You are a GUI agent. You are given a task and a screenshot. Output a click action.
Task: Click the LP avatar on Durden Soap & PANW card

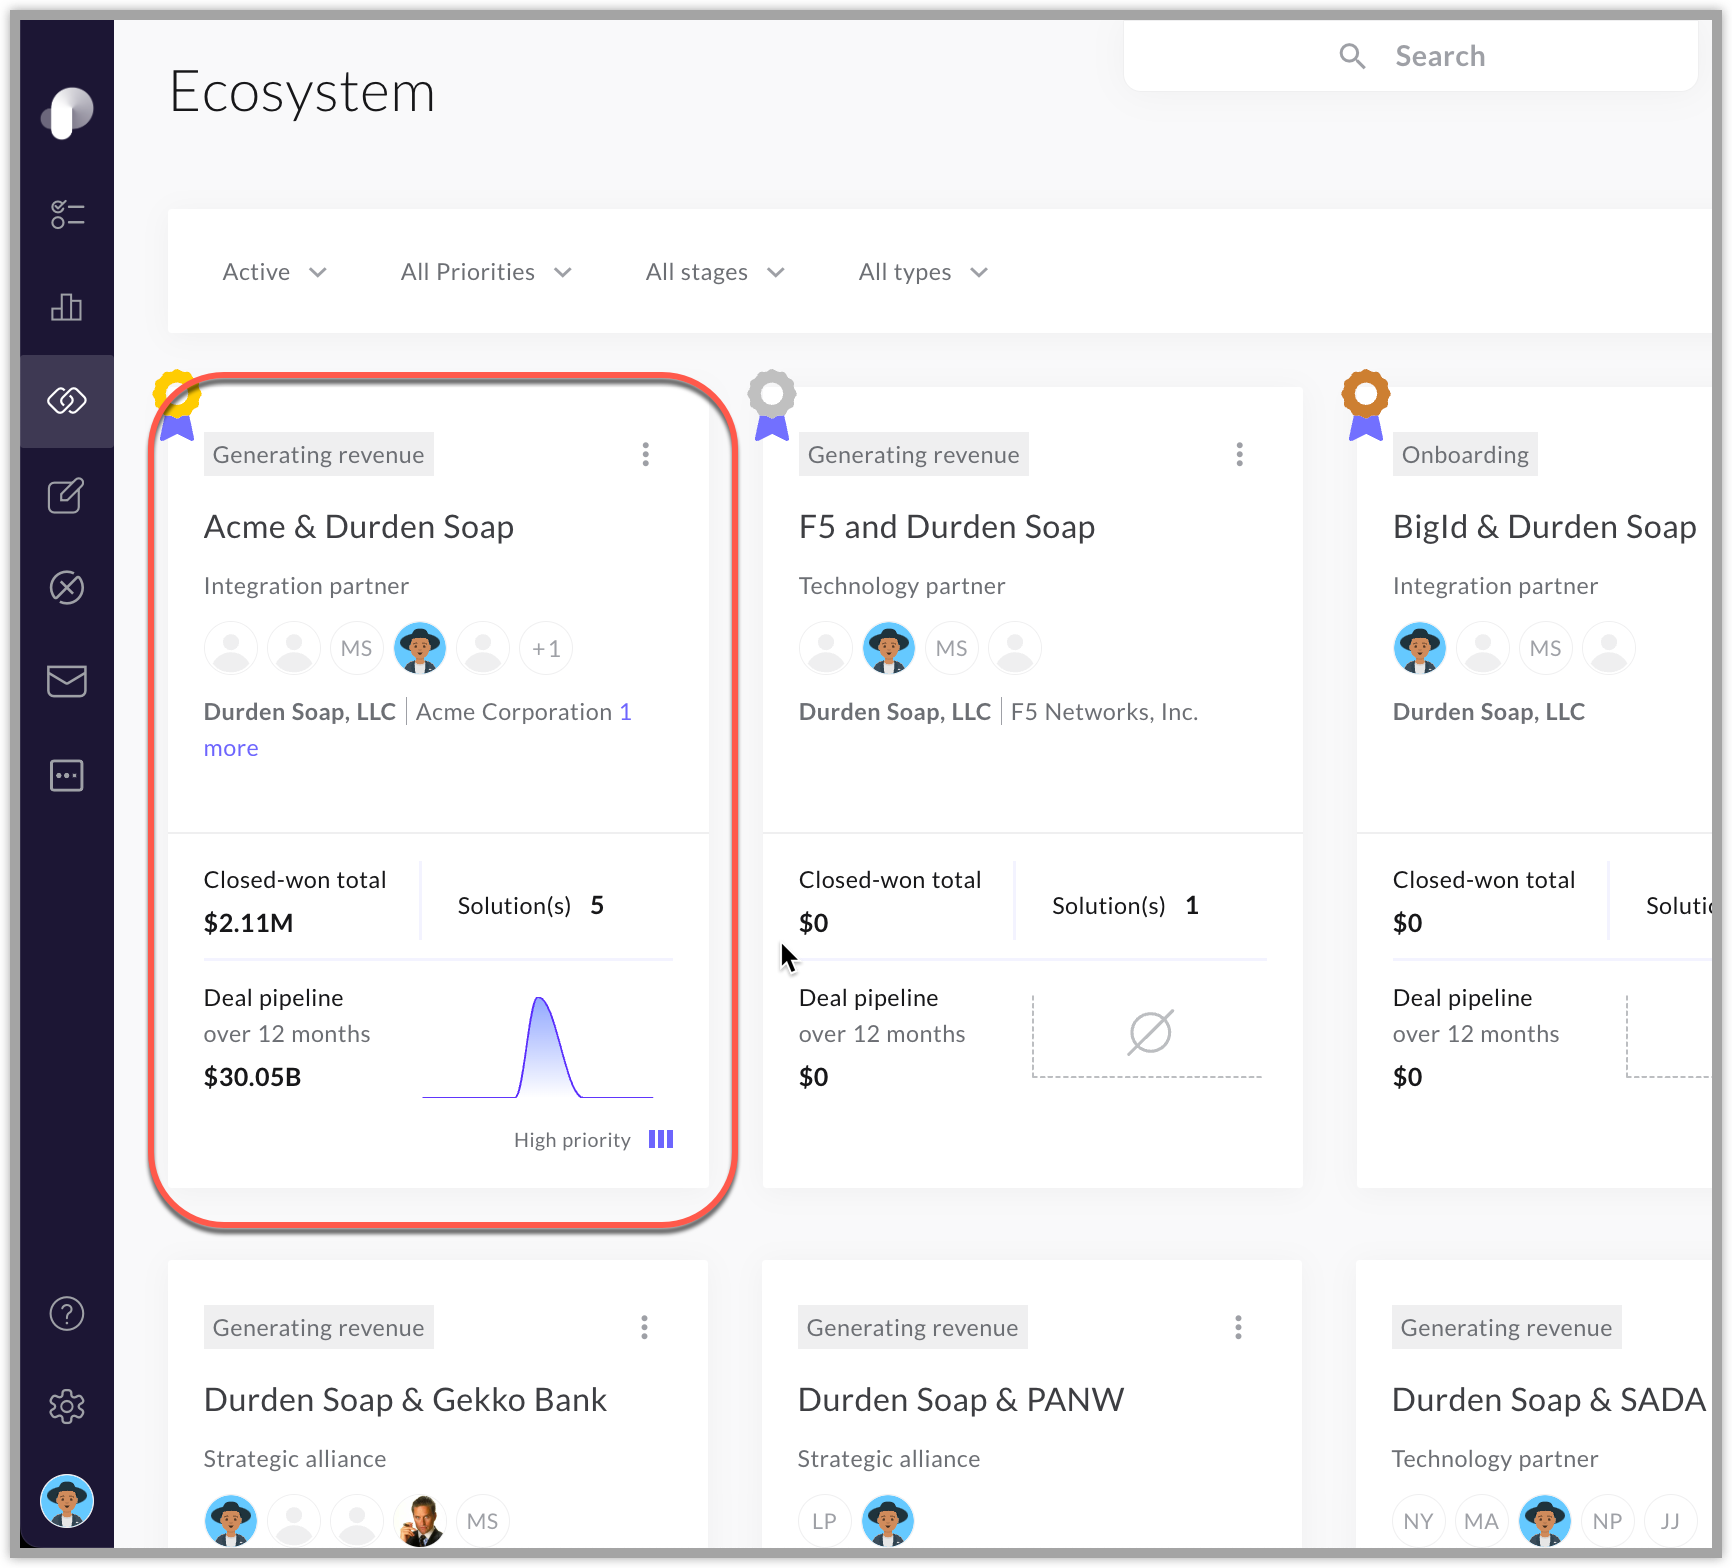point(825,1521)
